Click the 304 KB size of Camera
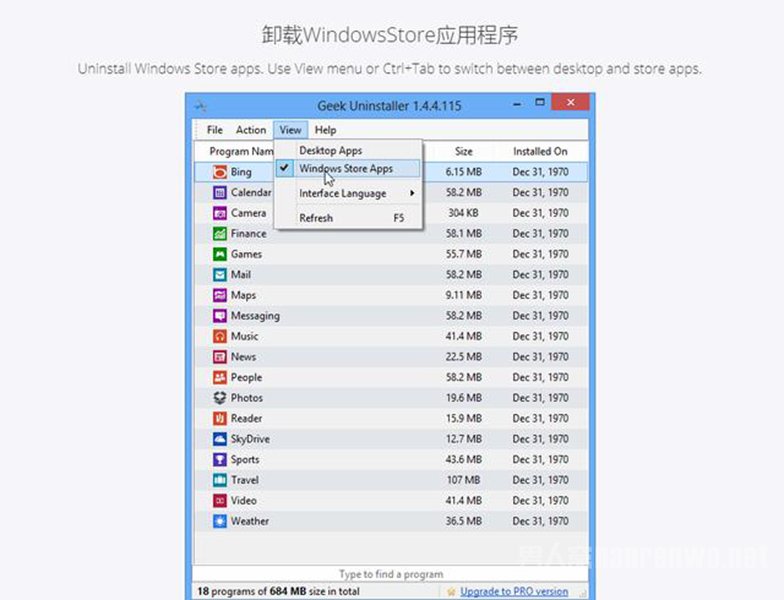This screenshot has width=784, height=600. (463, 213)
